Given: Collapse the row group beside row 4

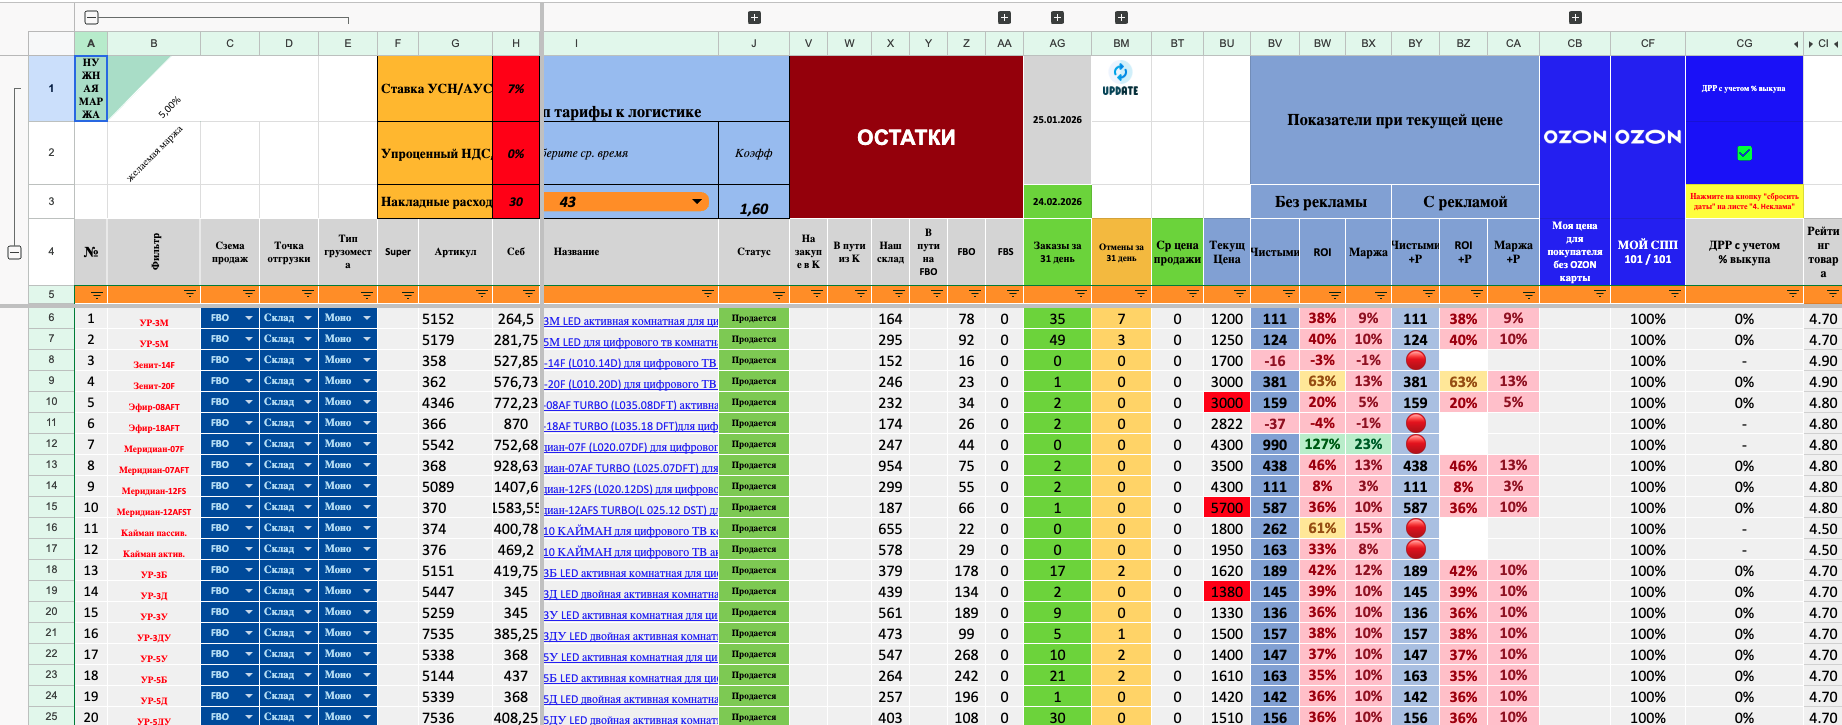Looking at the screenshot, I should pyautogui.click(x=14, y=252).
